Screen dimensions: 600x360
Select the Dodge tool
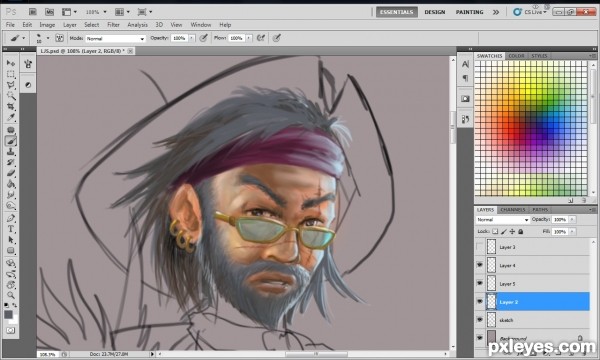point(11,206)
